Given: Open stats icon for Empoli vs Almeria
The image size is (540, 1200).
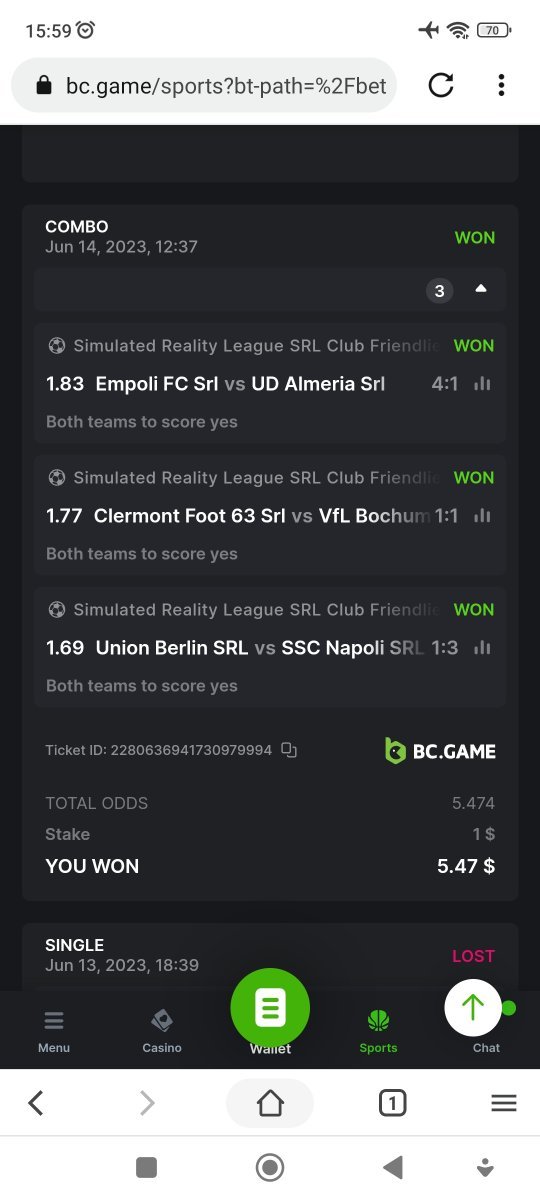Looking at the screenshot, I should click(483, 384).
